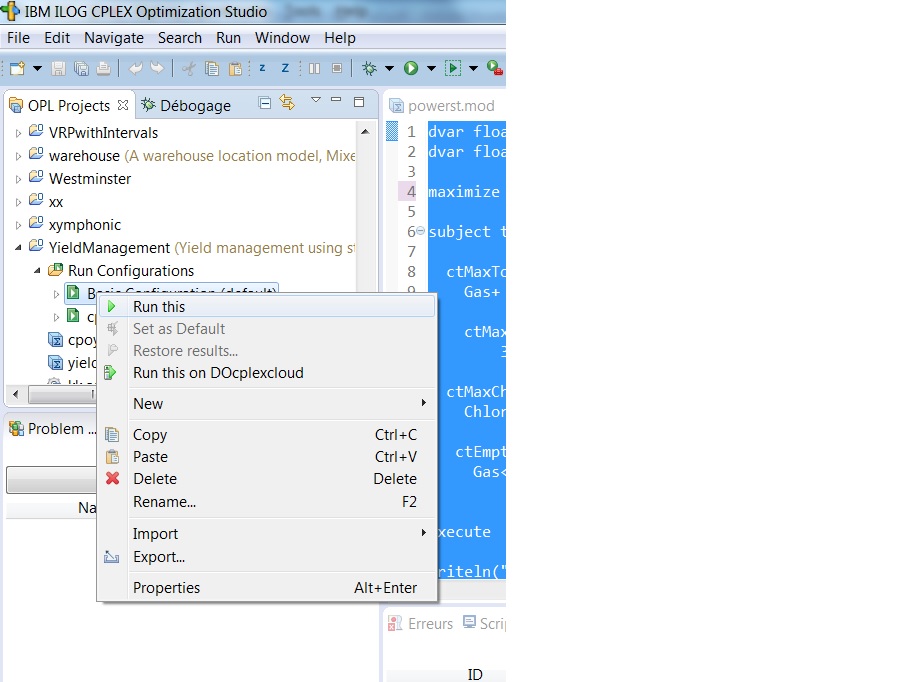Open the Import submenu

pyautogui.click(x=267, y=533)
